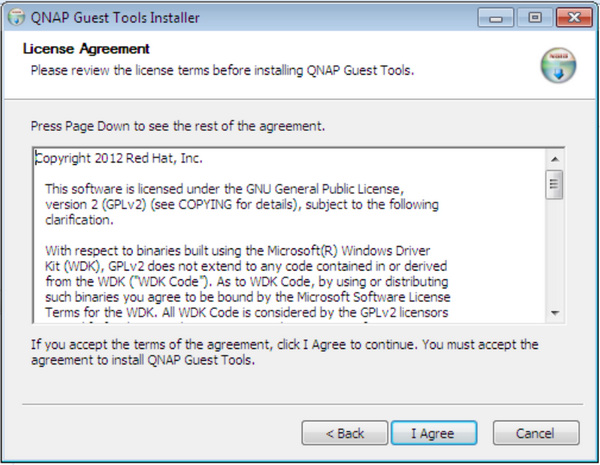This screenshot has height=465, width=600.
Task: Click the license scrollbar down arrow
Action: pyautogui.click(x=555, y=313)
